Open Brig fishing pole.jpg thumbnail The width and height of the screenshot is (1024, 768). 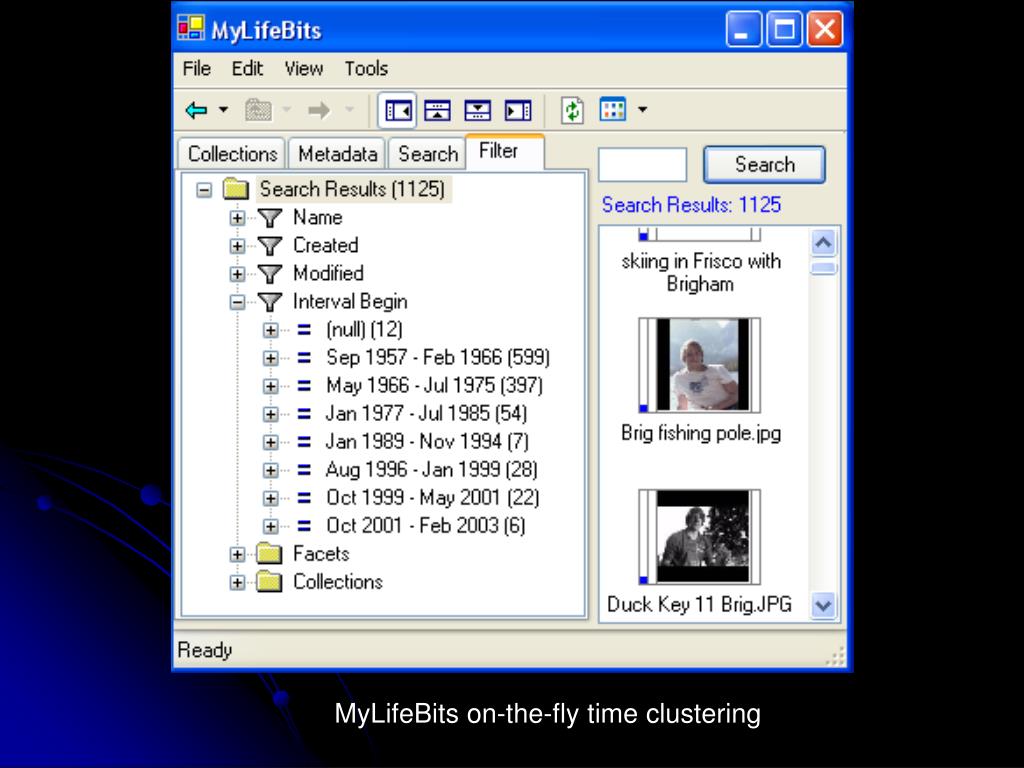click(699, 365)
